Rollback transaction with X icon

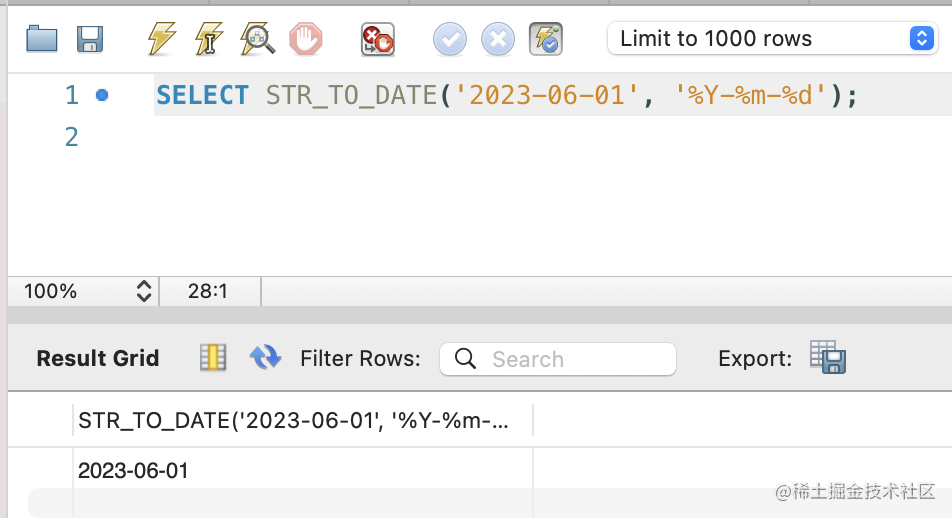click(498, 39)
